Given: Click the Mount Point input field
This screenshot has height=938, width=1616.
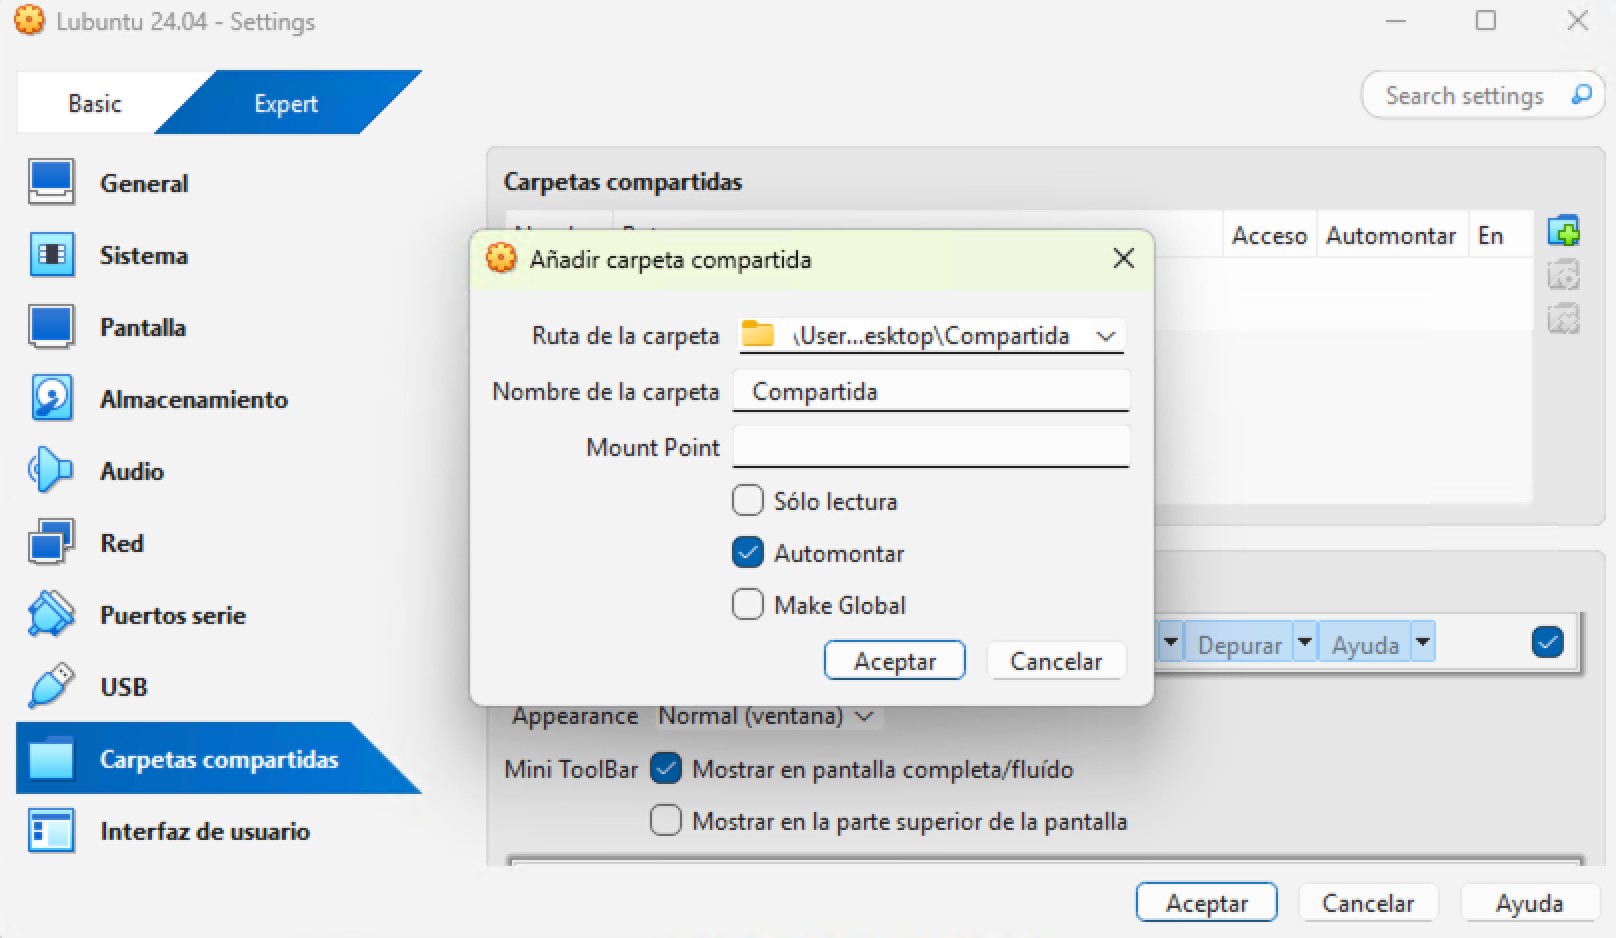Looking at the screenshot, I should click(931, 447).
